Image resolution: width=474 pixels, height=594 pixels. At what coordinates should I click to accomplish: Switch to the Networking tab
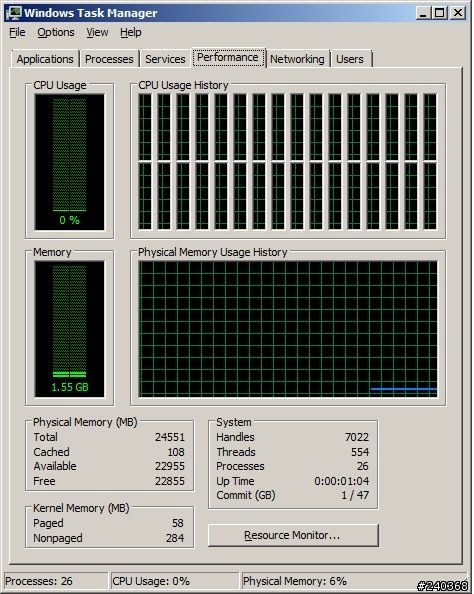click(297, 59)
